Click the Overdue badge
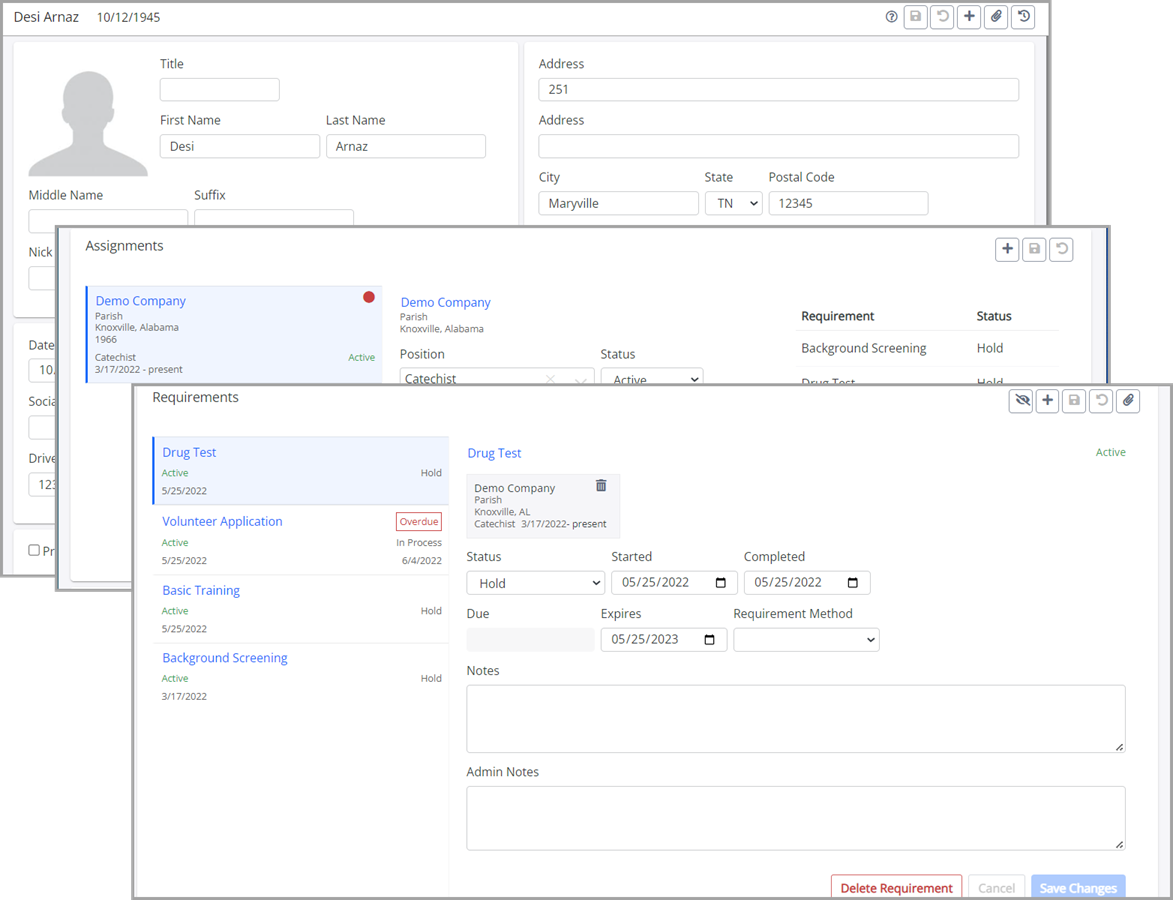Viewport: 1173px width, 900px height. [x=419, y=521]
